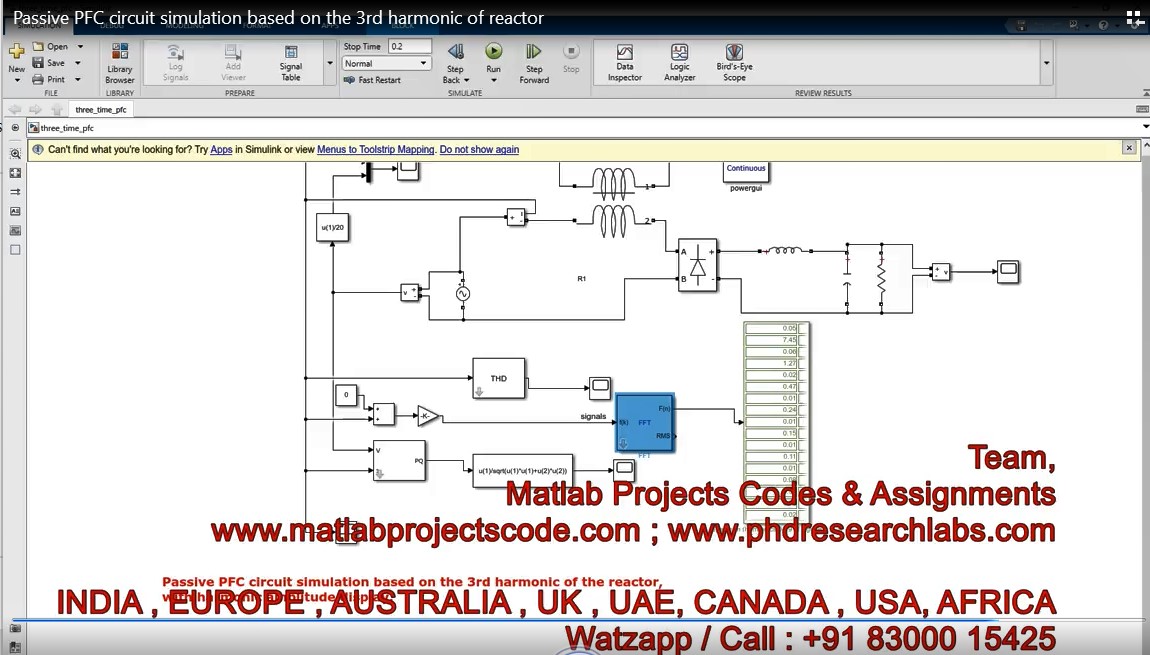Expand the Run options arrow
The height and width of the screenshot is (655, 1150).
point(494,80)
